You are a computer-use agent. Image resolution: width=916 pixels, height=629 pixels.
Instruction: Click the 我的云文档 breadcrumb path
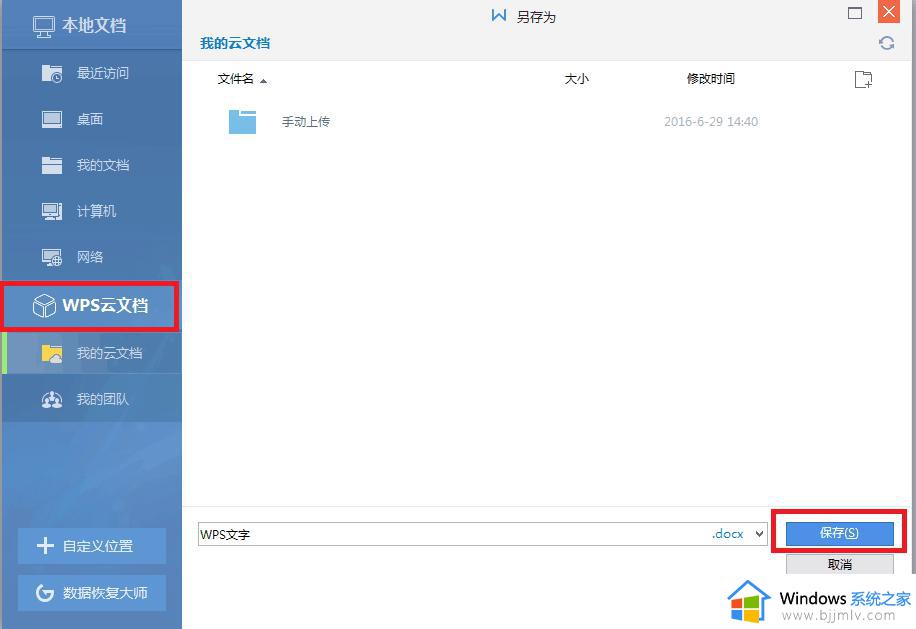[235, 43]
